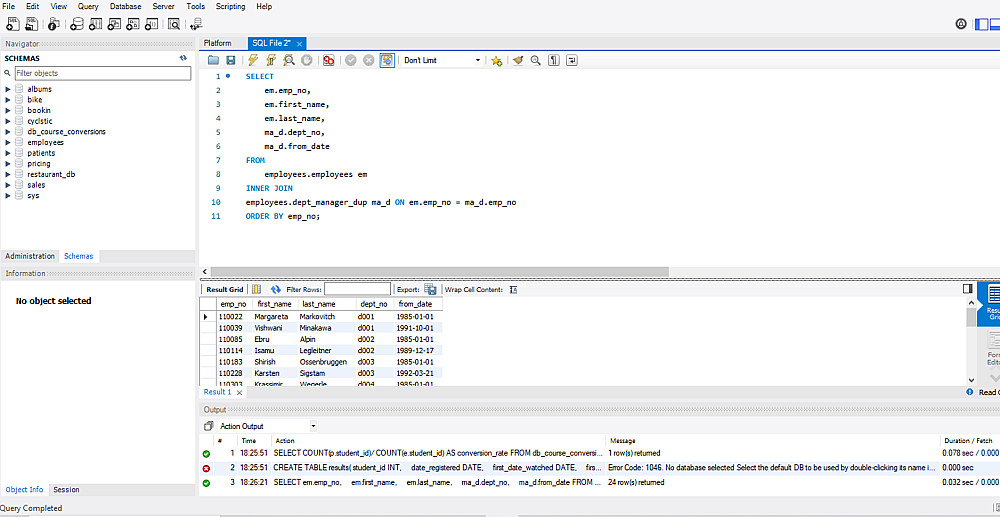Viewport: 1000px width, 517px height.
Task: Open the Don't Limit rows dropdown
Action: [x=441, y=60]
